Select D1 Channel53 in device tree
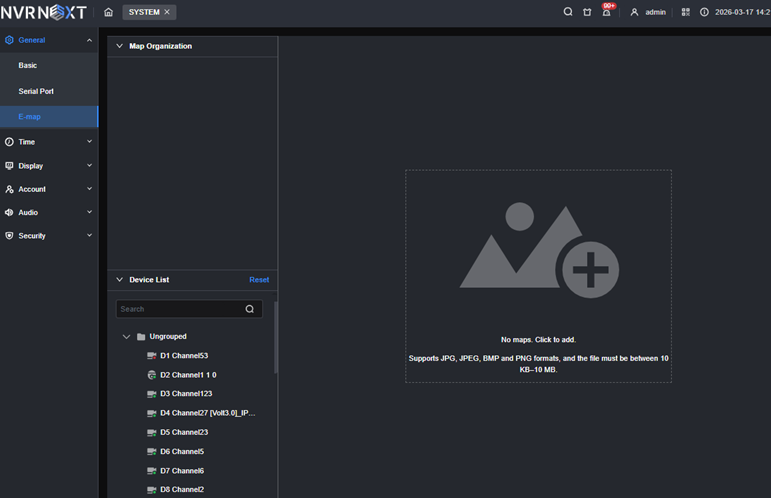 pos(183,356)
